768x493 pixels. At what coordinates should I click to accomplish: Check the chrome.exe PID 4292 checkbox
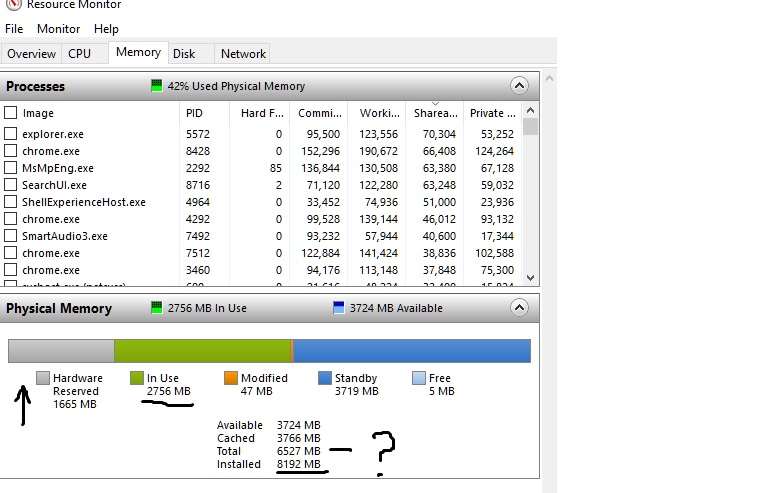10,219
